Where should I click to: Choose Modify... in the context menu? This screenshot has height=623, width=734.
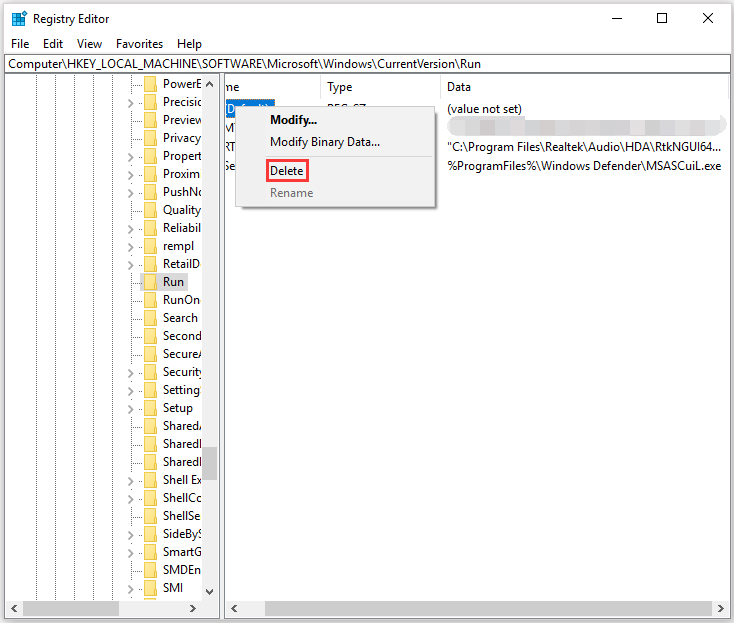293,120
